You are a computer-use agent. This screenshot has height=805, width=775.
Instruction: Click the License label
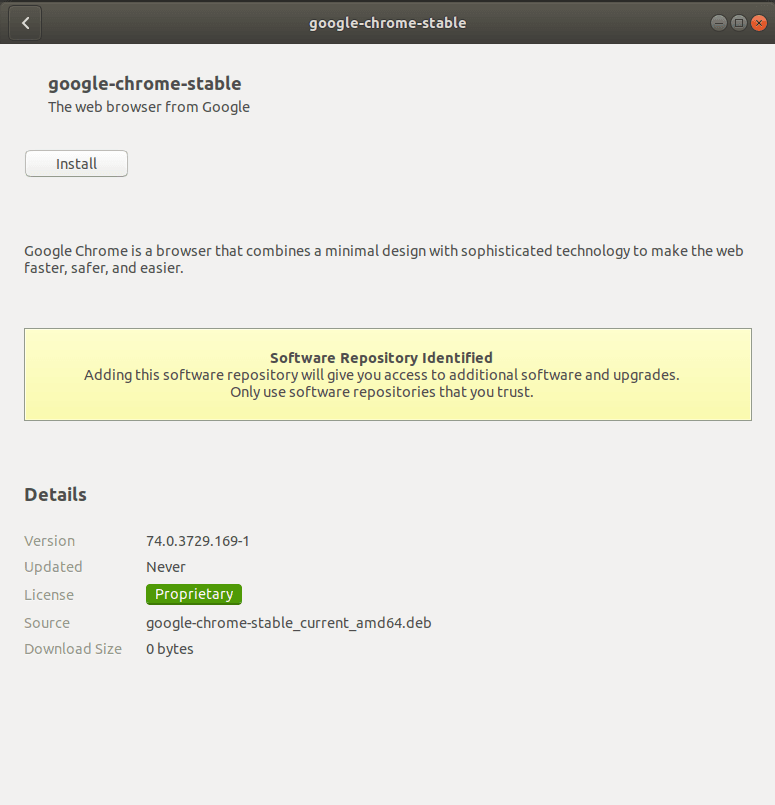[49, 595]
